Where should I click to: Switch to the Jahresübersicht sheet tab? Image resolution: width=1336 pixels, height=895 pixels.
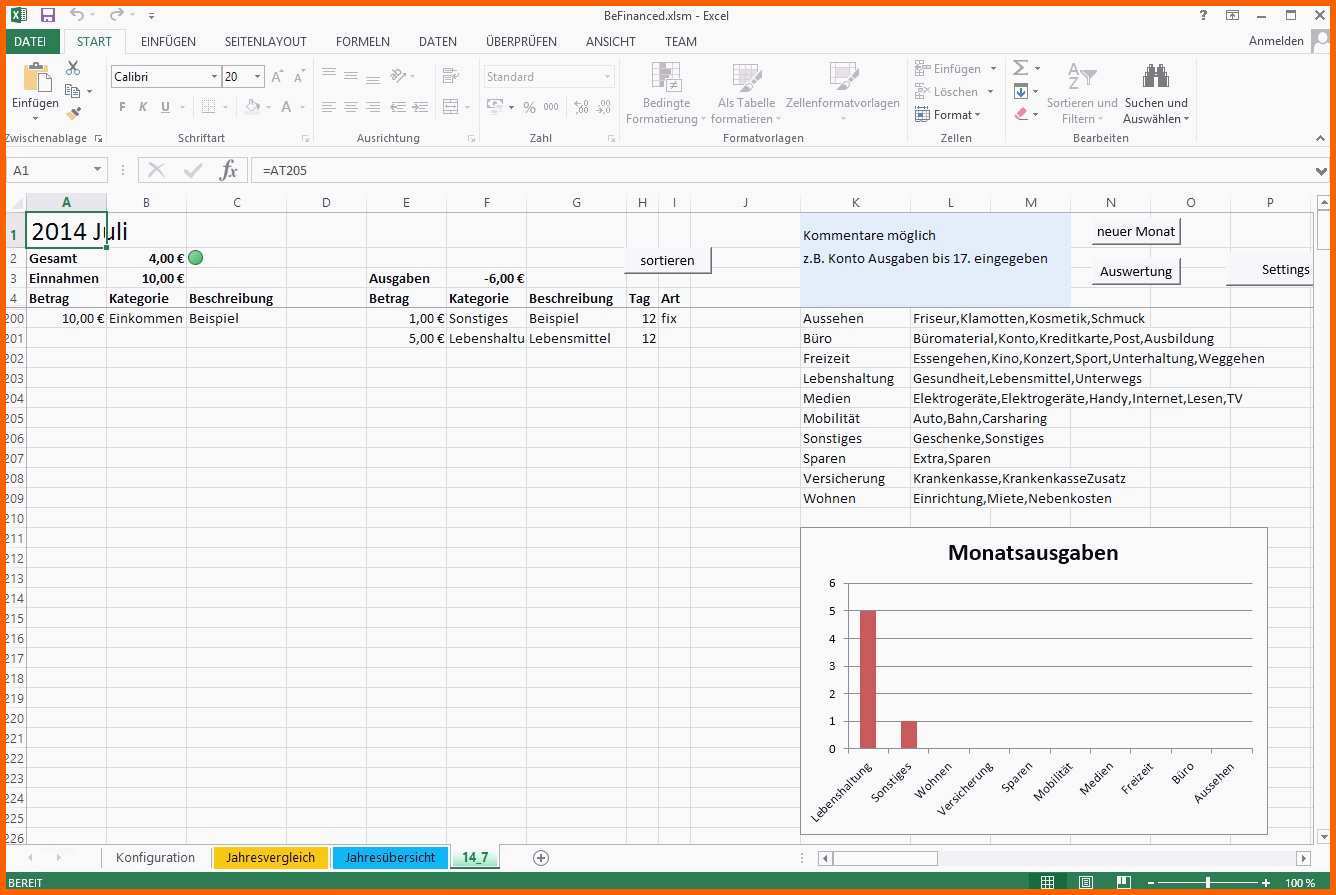pyautogui.click(x=390, y=857)
